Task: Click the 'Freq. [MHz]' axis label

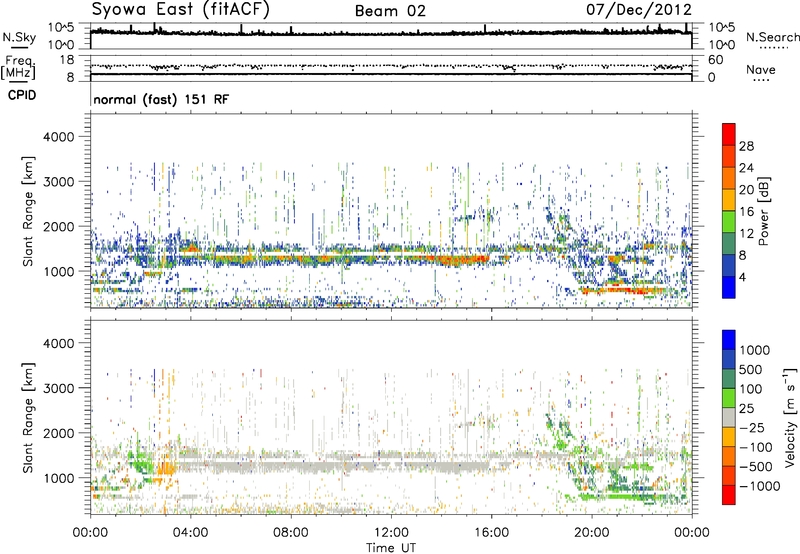Action: [18, 67]
